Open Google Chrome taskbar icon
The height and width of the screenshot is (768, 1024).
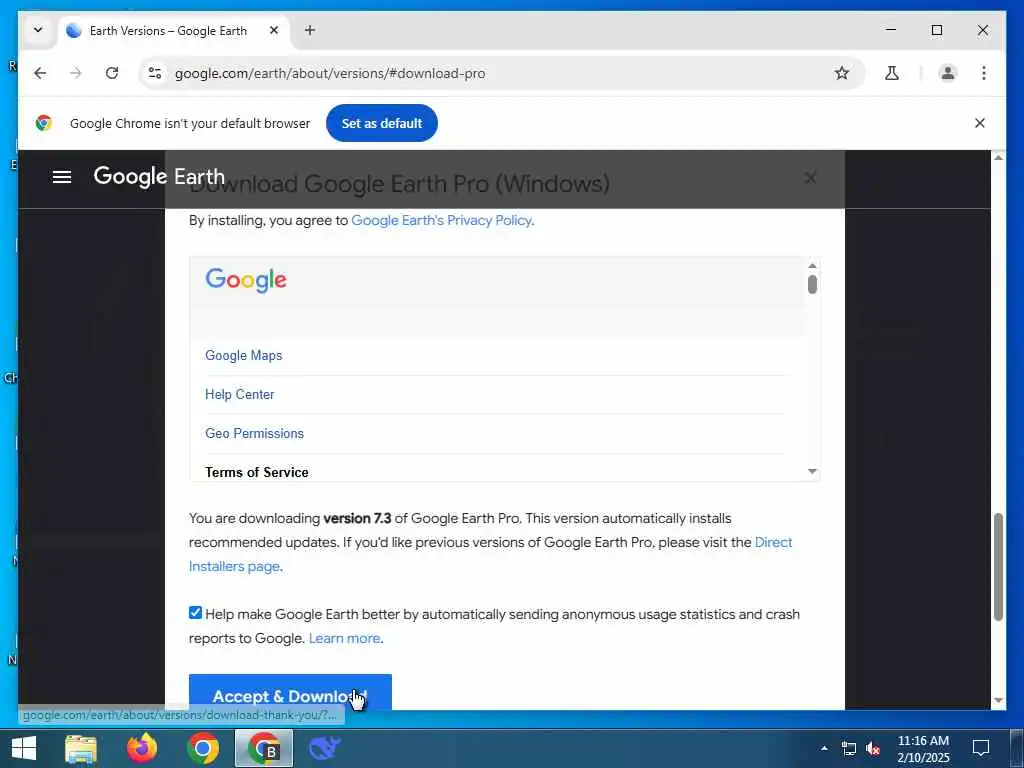203,748
